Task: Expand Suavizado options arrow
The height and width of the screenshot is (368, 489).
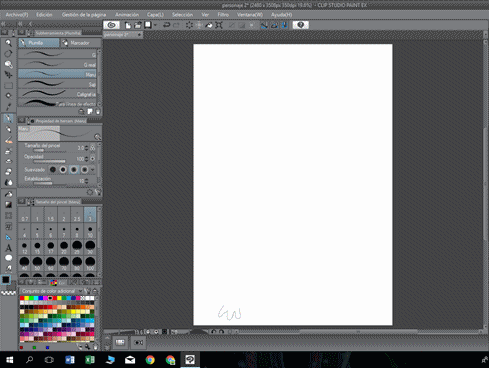Action: click(x=92, y=170)
